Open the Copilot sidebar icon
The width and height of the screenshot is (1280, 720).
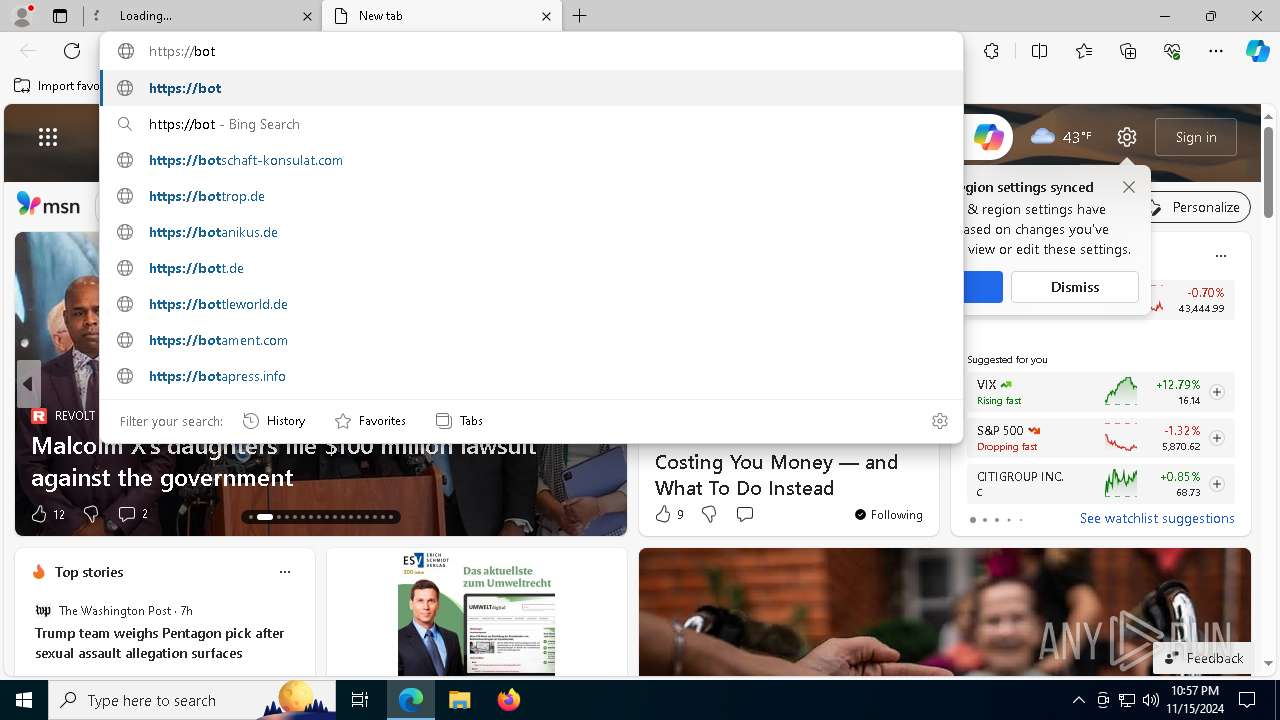pos(1257,51)
